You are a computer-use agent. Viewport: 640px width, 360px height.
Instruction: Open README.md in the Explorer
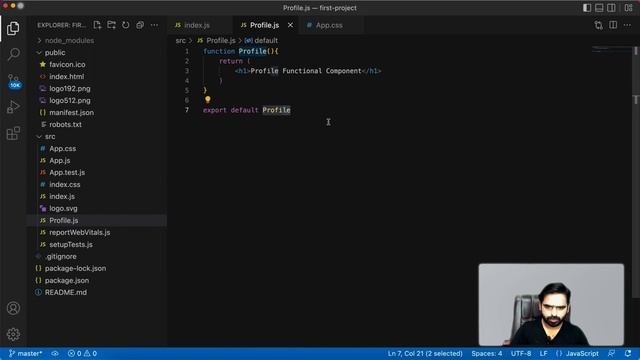click(x=97, y=292)
